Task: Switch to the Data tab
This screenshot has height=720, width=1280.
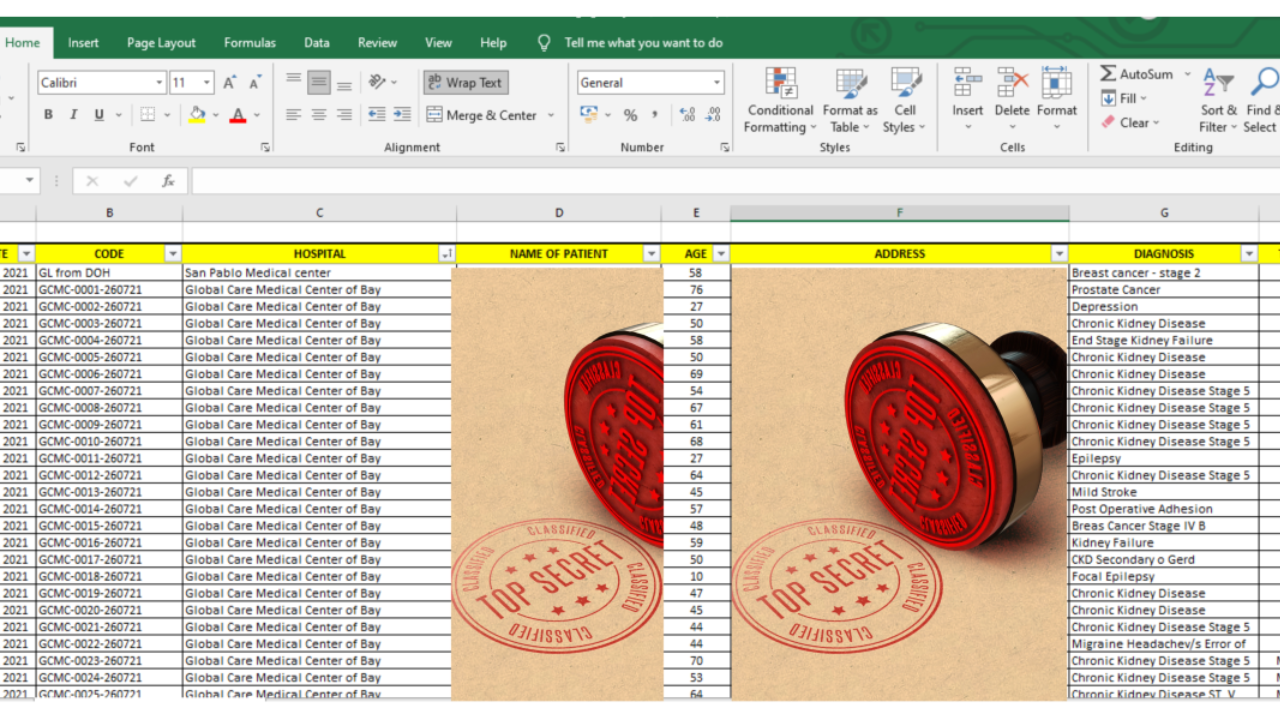Action: 317,43
